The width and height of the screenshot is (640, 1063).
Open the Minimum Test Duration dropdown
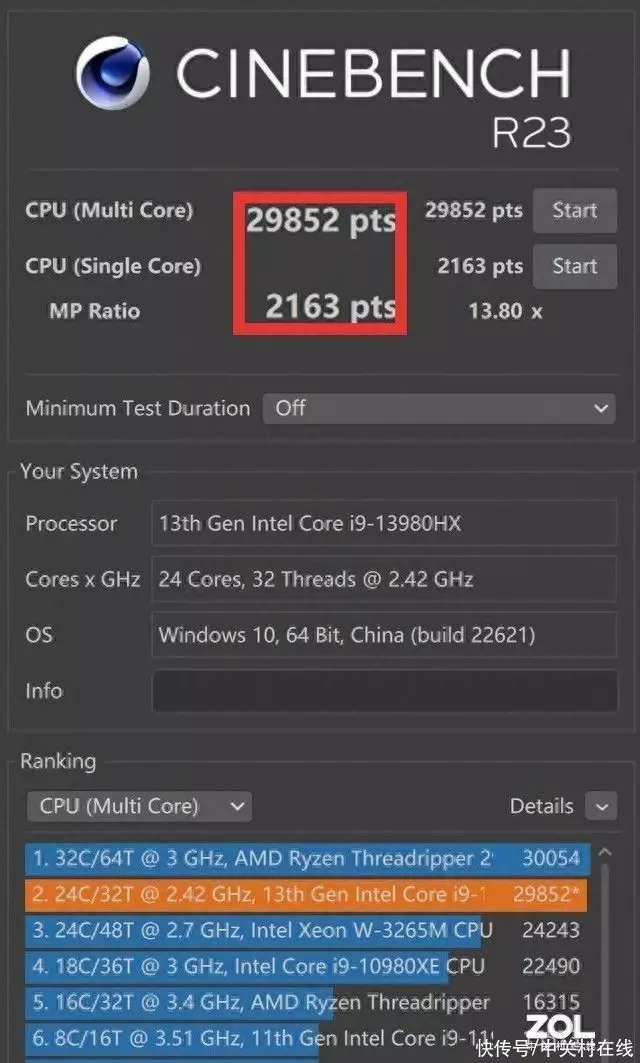[x=439, y=409]
